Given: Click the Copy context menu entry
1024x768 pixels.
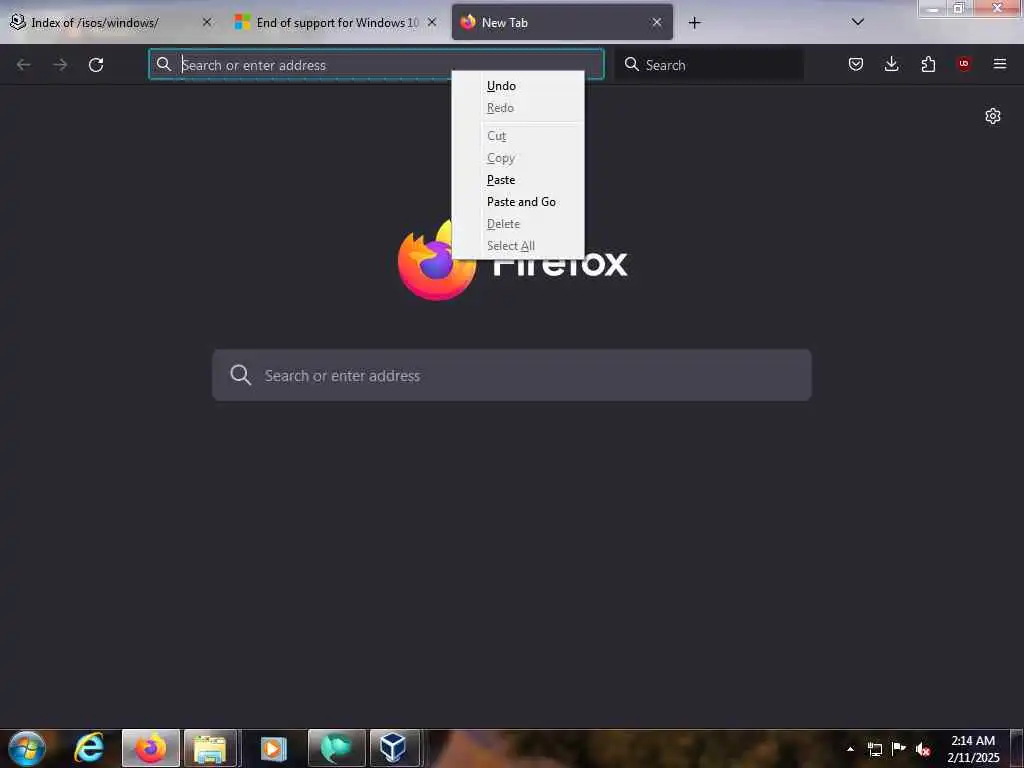Looking at the screenshot, I should click(517, 158).
